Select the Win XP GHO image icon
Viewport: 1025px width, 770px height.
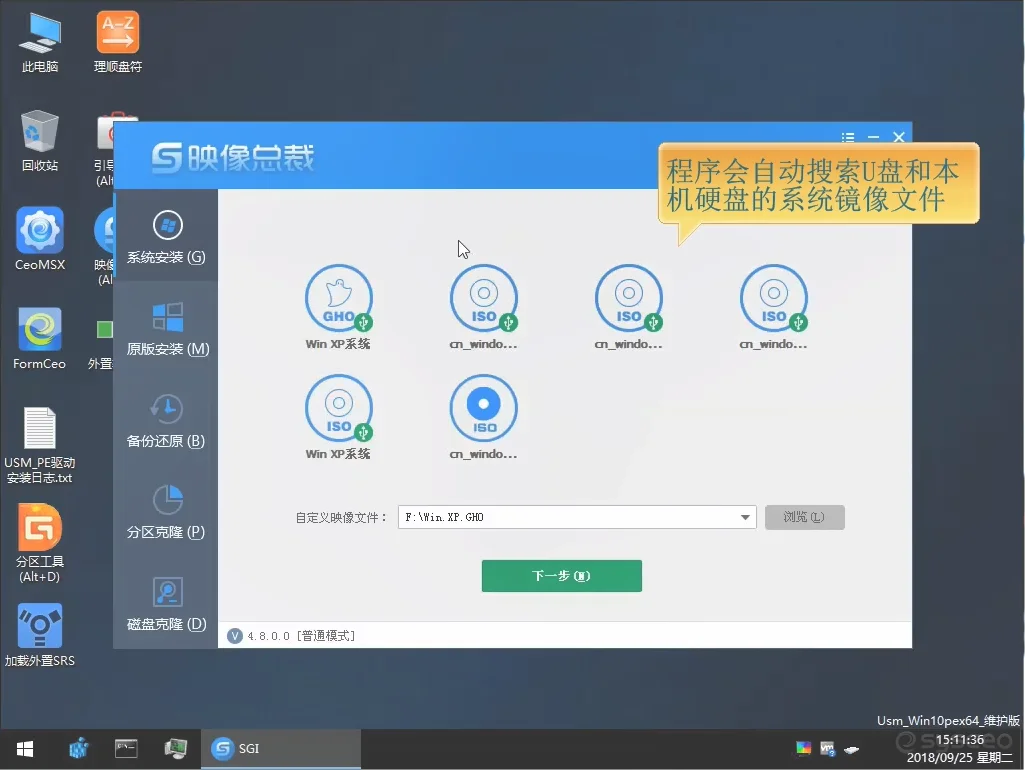click(338, 299)
